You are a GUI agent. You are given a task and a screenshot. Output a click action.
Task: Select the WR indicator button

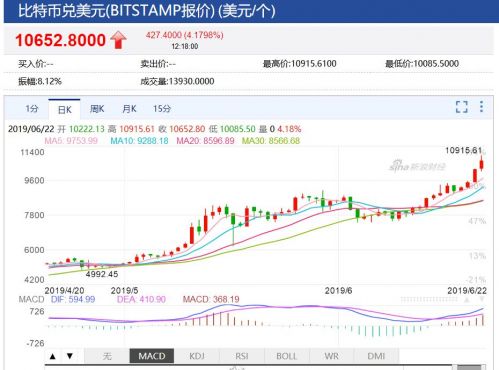click(331, 356)
